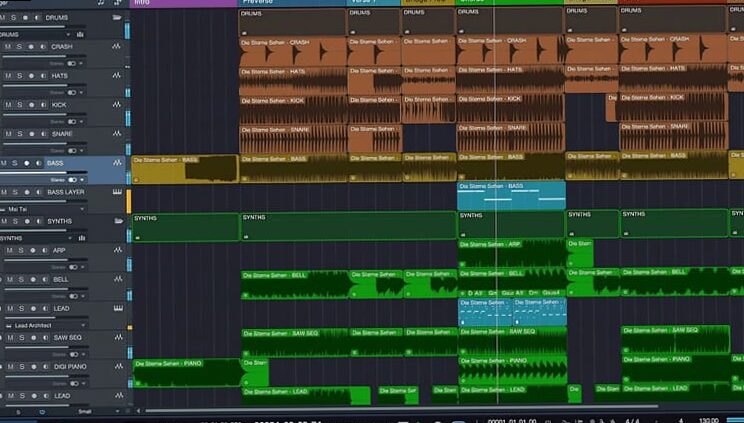Screen dimensions: 744x423
Task: Open the SYNTHS folder track icon
Action: pyautogui.click(x=118, y=221)
